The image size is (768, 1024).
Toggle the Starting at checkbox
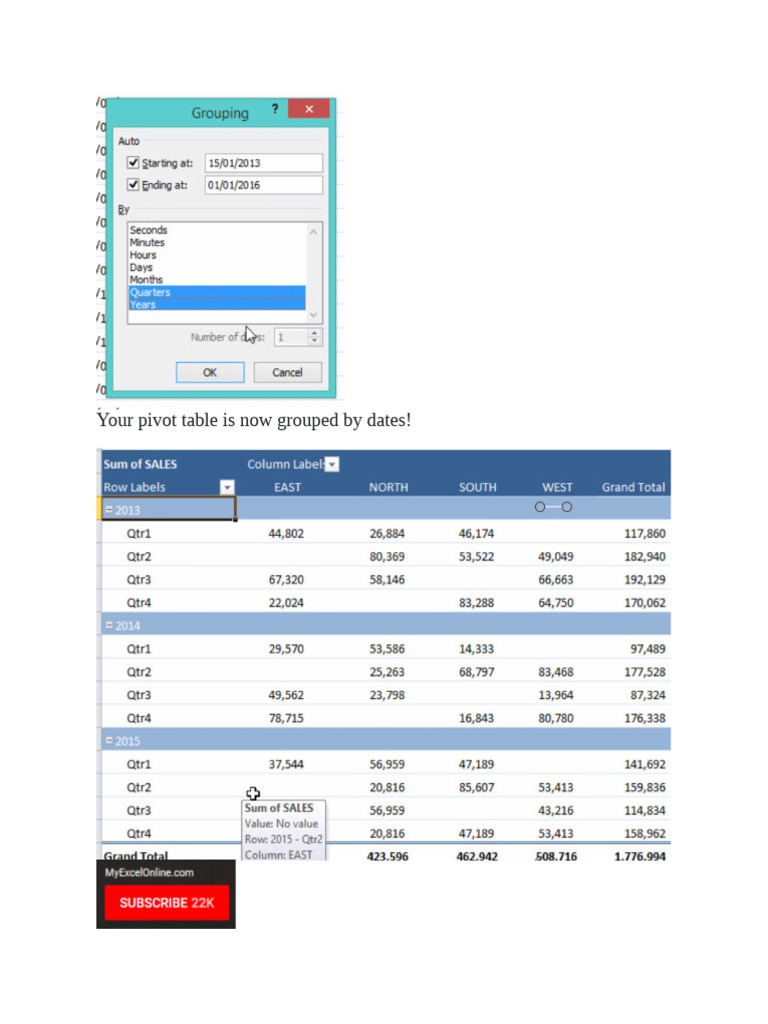133,163
